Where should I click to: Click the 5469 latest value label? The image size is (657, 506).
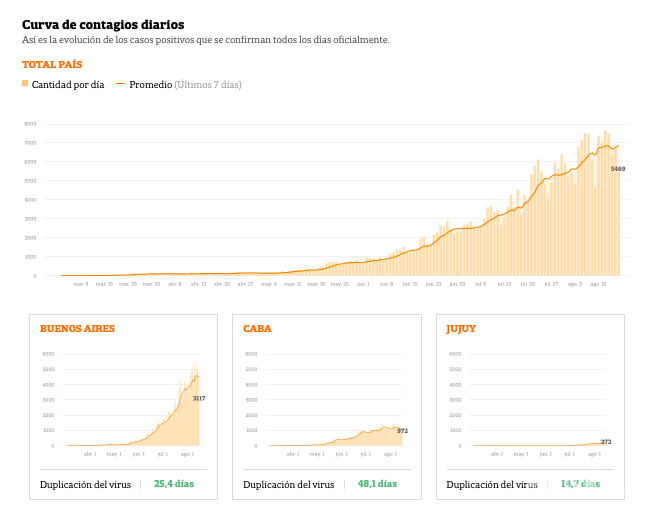[x=618, y=169]
